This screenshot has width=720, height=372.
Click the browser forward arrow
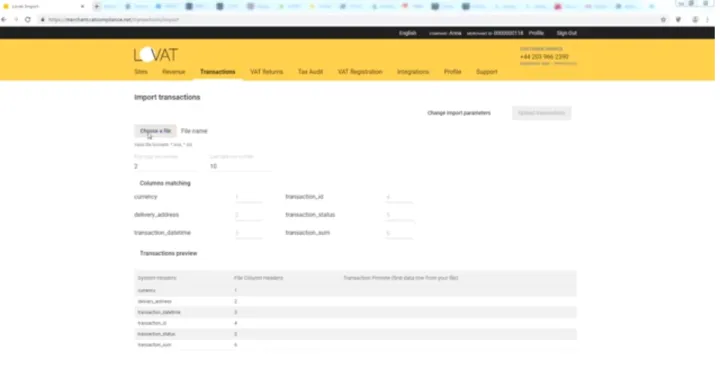pyautogui.click(x=16, y=20)
